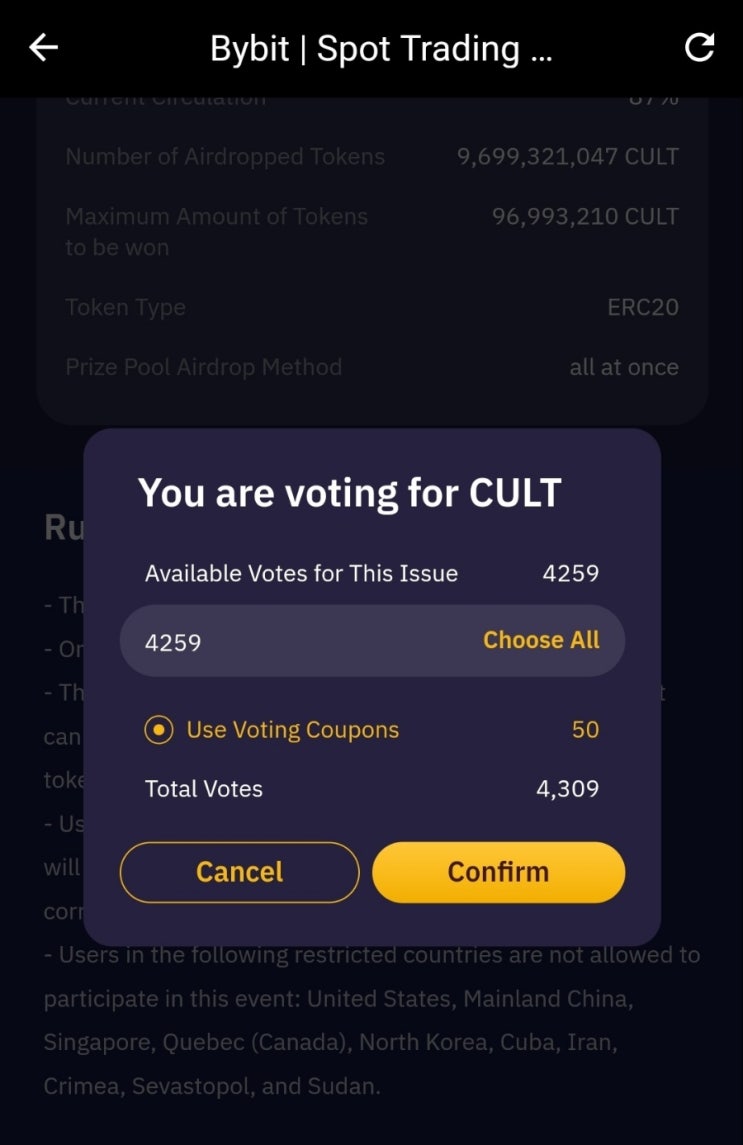Click the You are voting for CULT heading
The height and width of the screenshot is (1145, 743).
(x=350, y=493)
